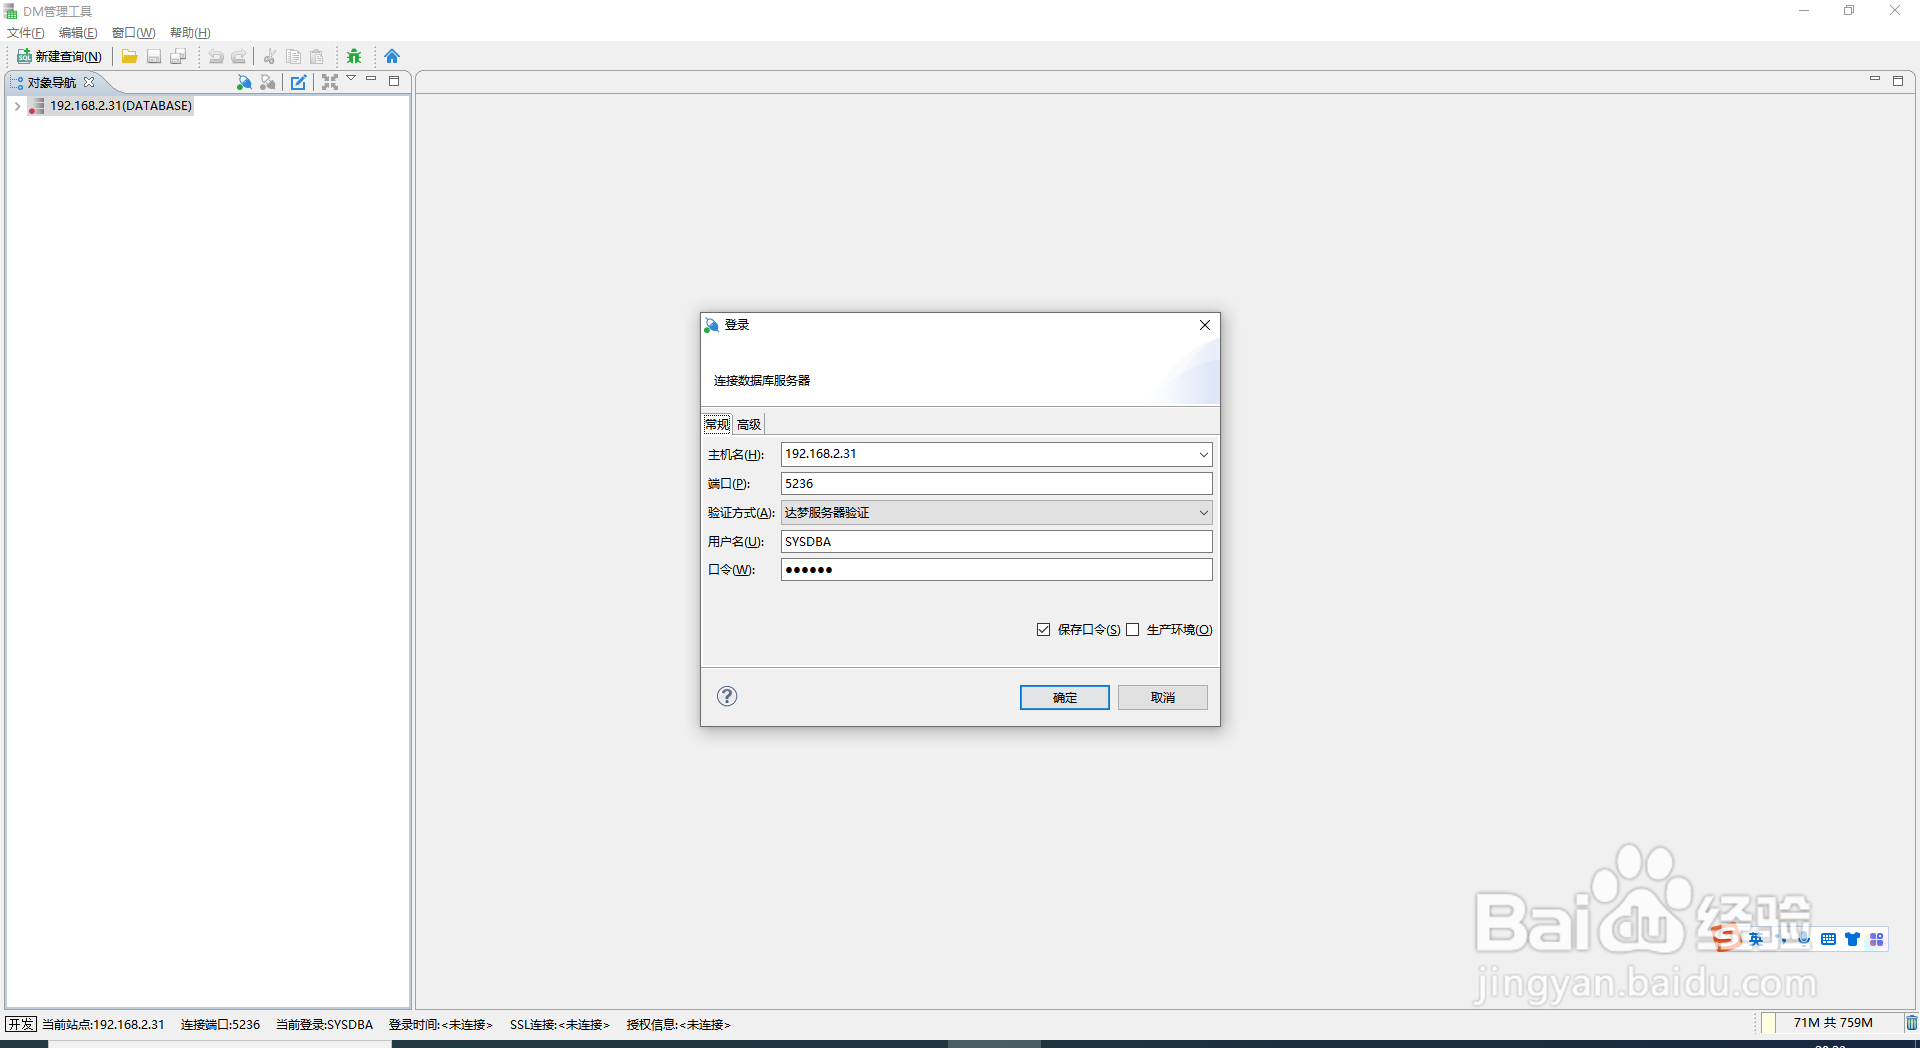Click status text 当前站点:192.168.2.31
This screenshot has width=1920, height=1048.
click(103, 1024)
